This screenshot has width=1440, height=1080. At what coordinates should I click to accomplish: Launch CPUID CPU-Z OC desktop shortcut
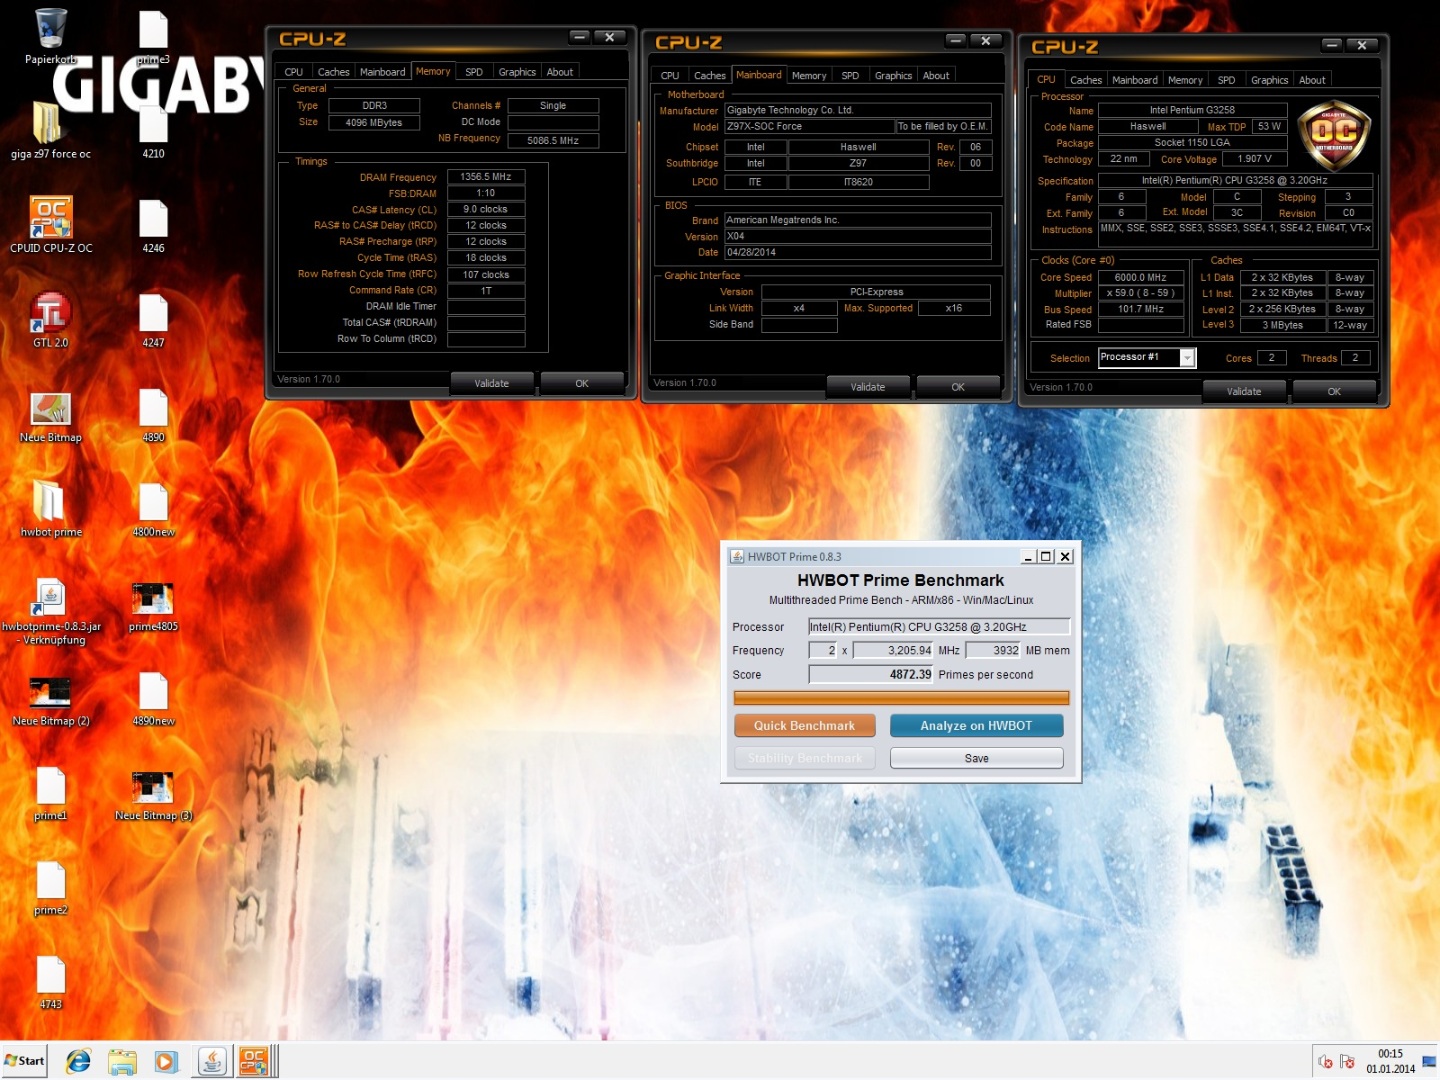50,217
